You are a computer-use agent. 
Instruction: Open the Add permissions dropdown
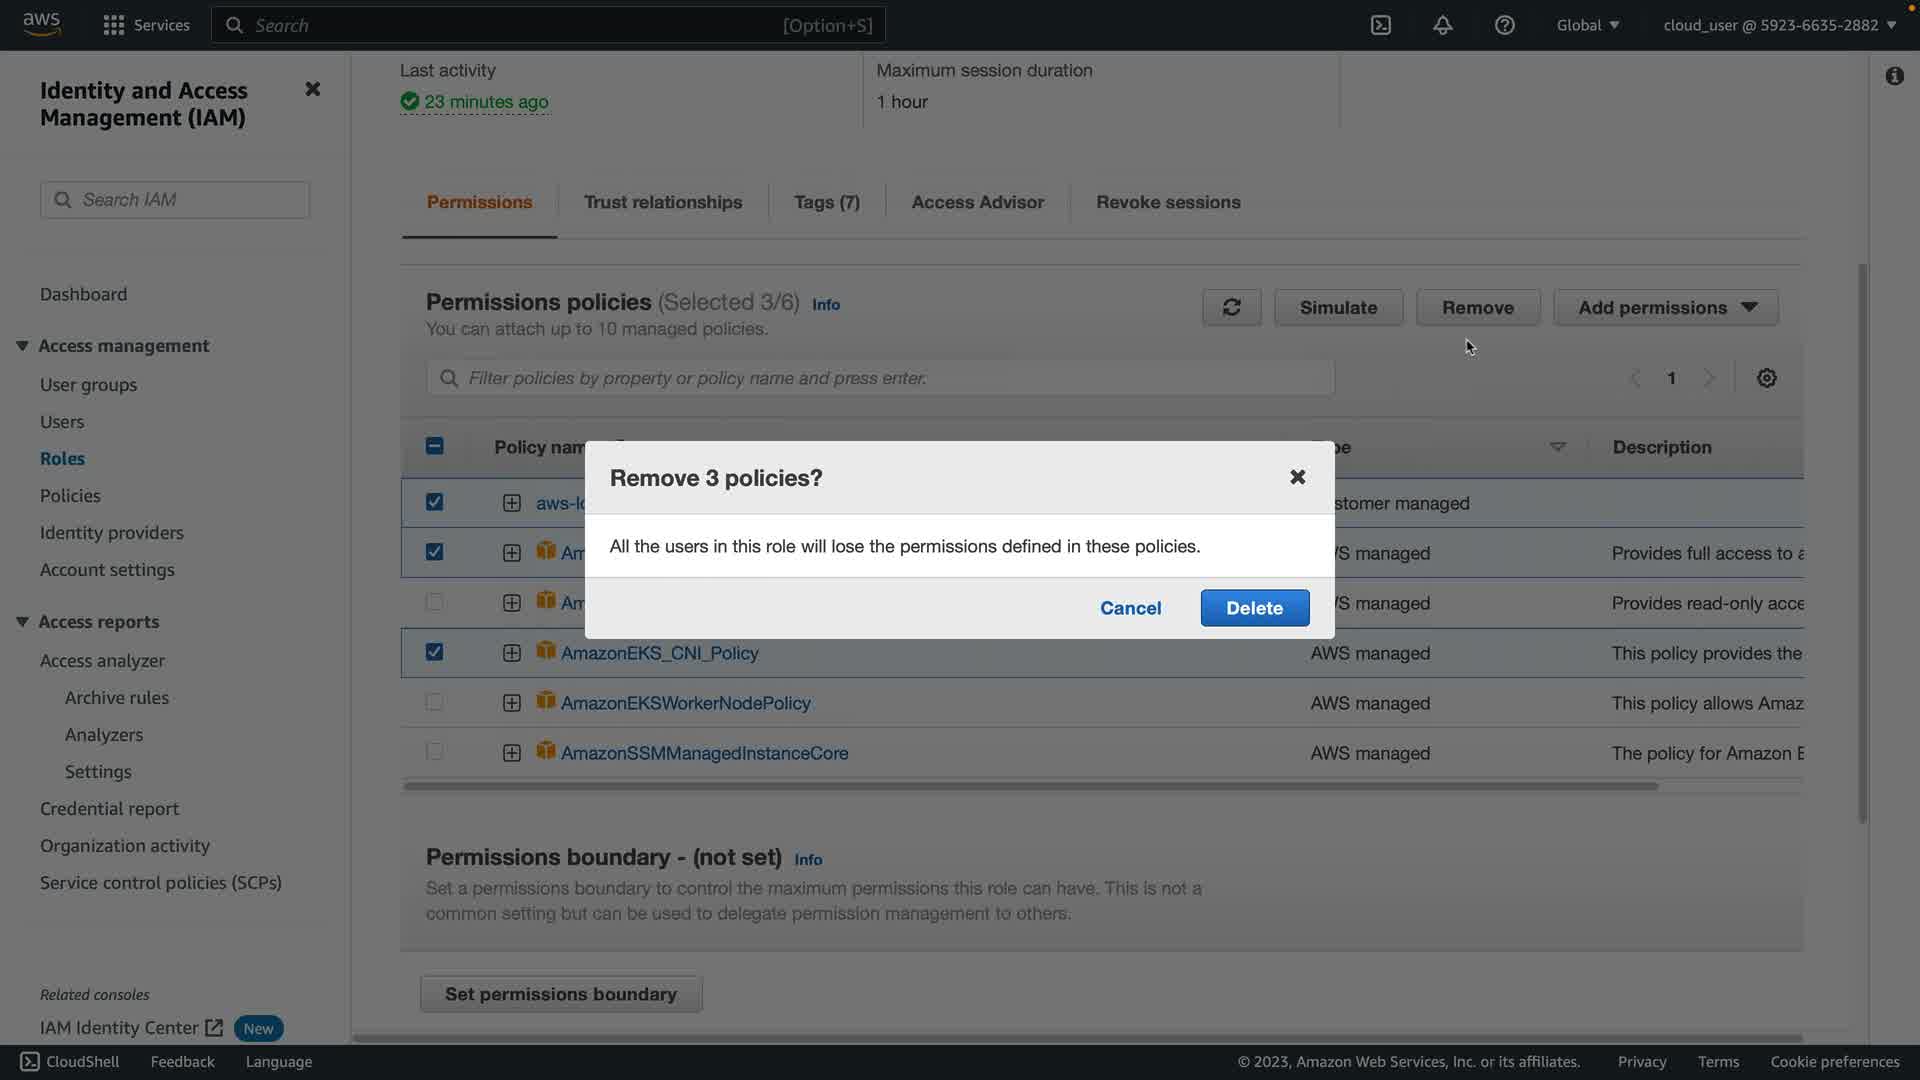[1665, 308]
